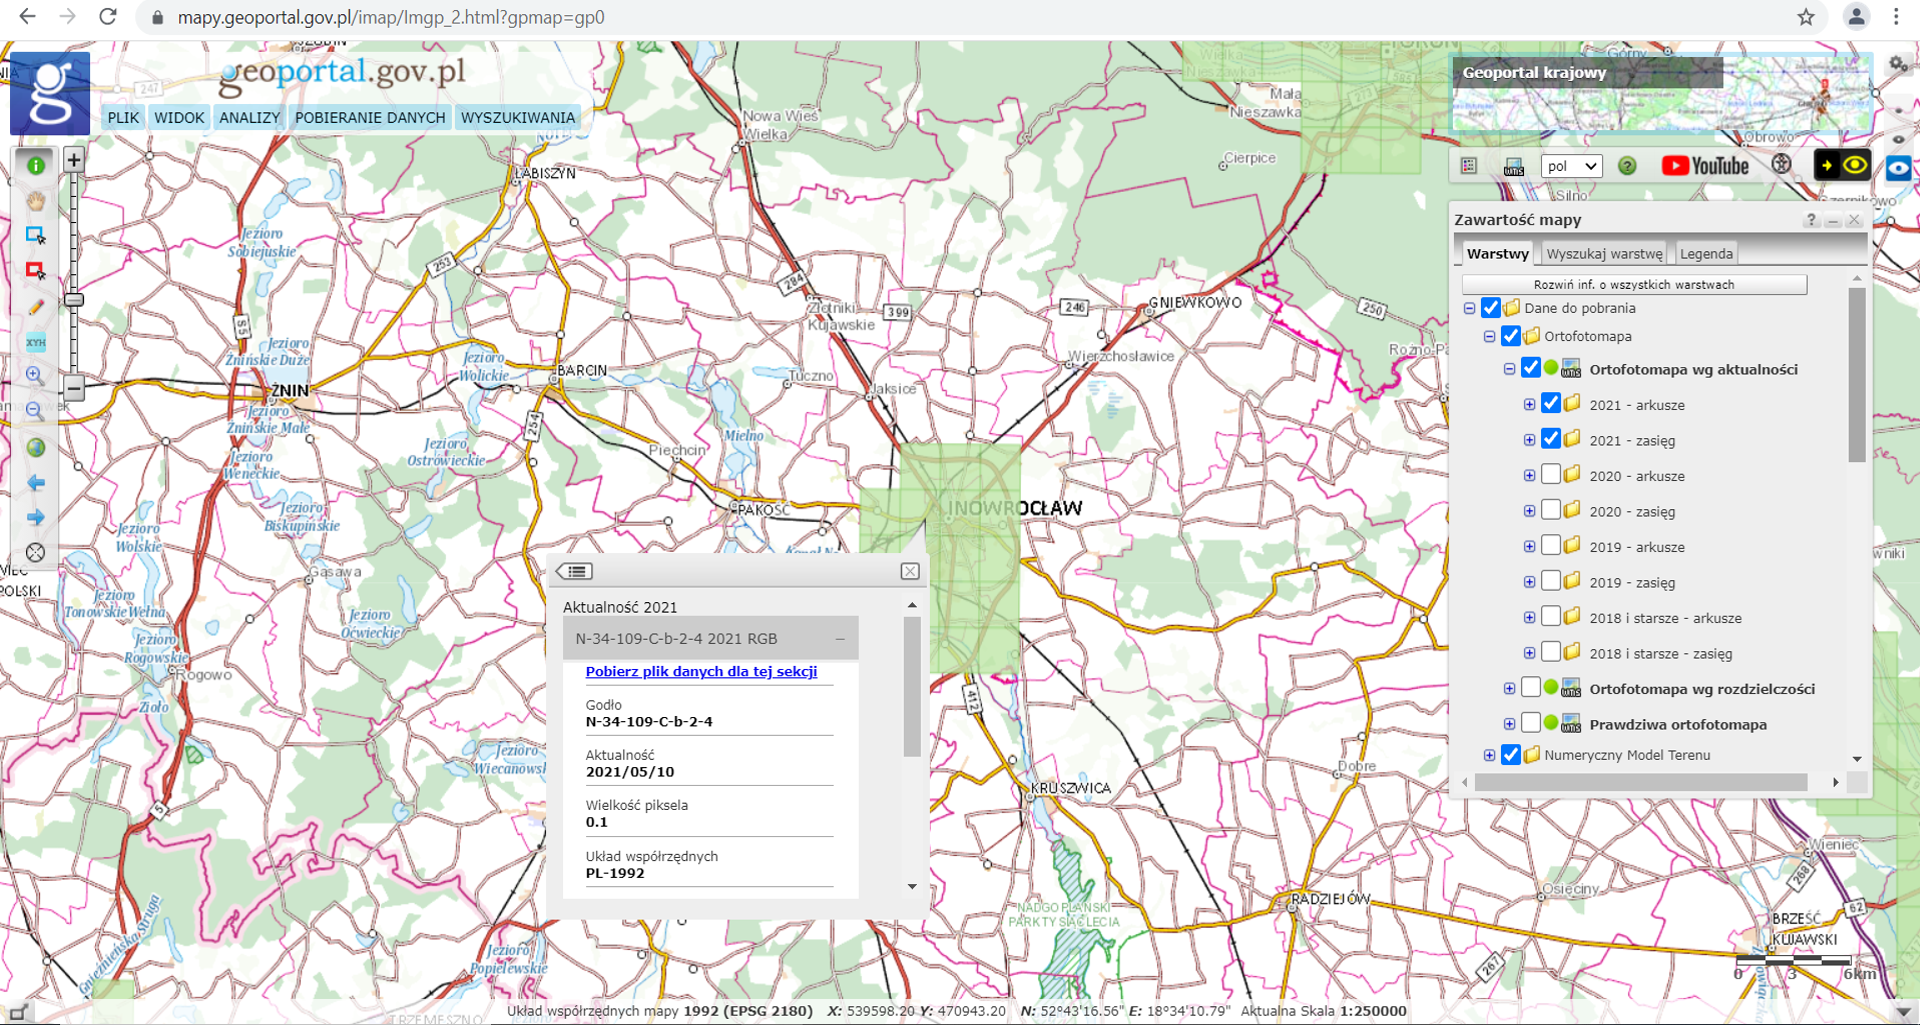The image size is (1920, 1025).
Task: Open the POBIERANIE DANYCH menu
Action: pyautogui.click(x=369, y=117)
